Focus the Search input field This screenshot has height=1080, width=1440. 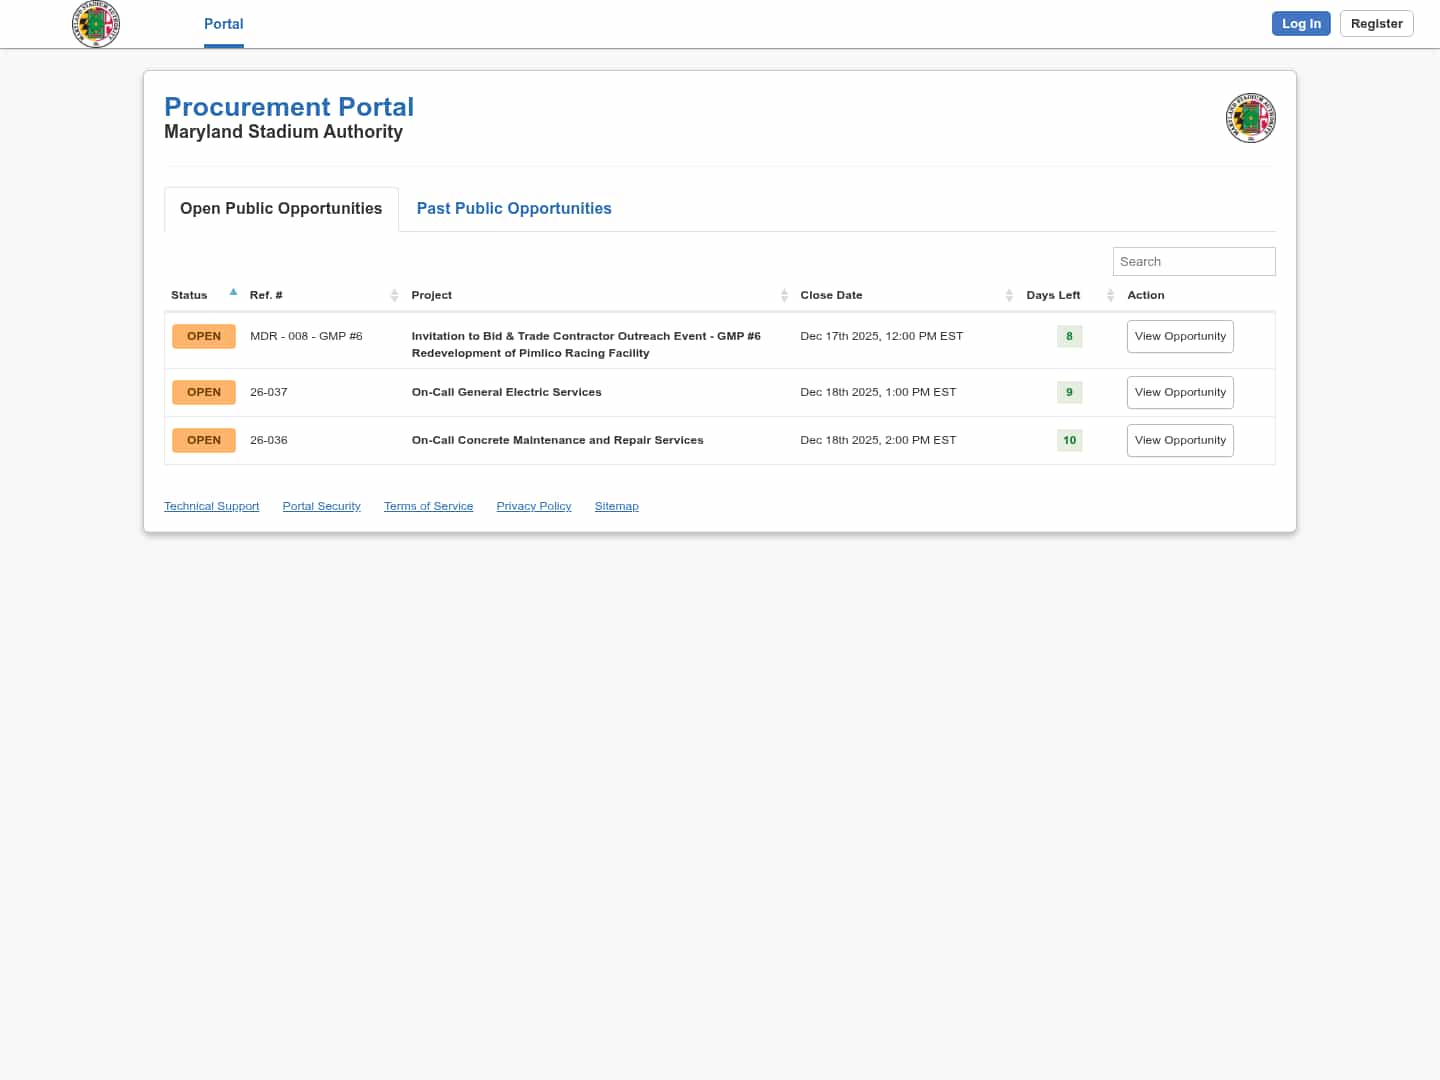(1193, 261)
